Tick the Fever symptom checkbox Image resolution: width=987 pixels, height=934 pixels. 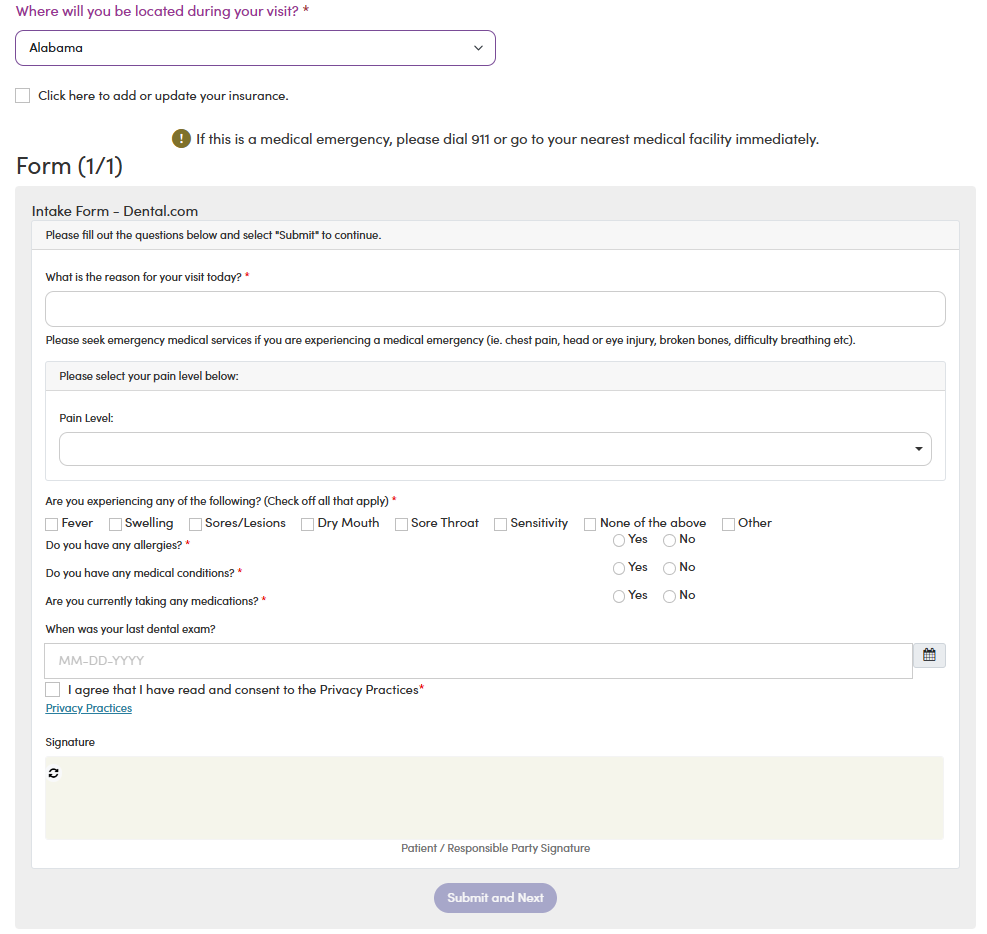(52, 524)
